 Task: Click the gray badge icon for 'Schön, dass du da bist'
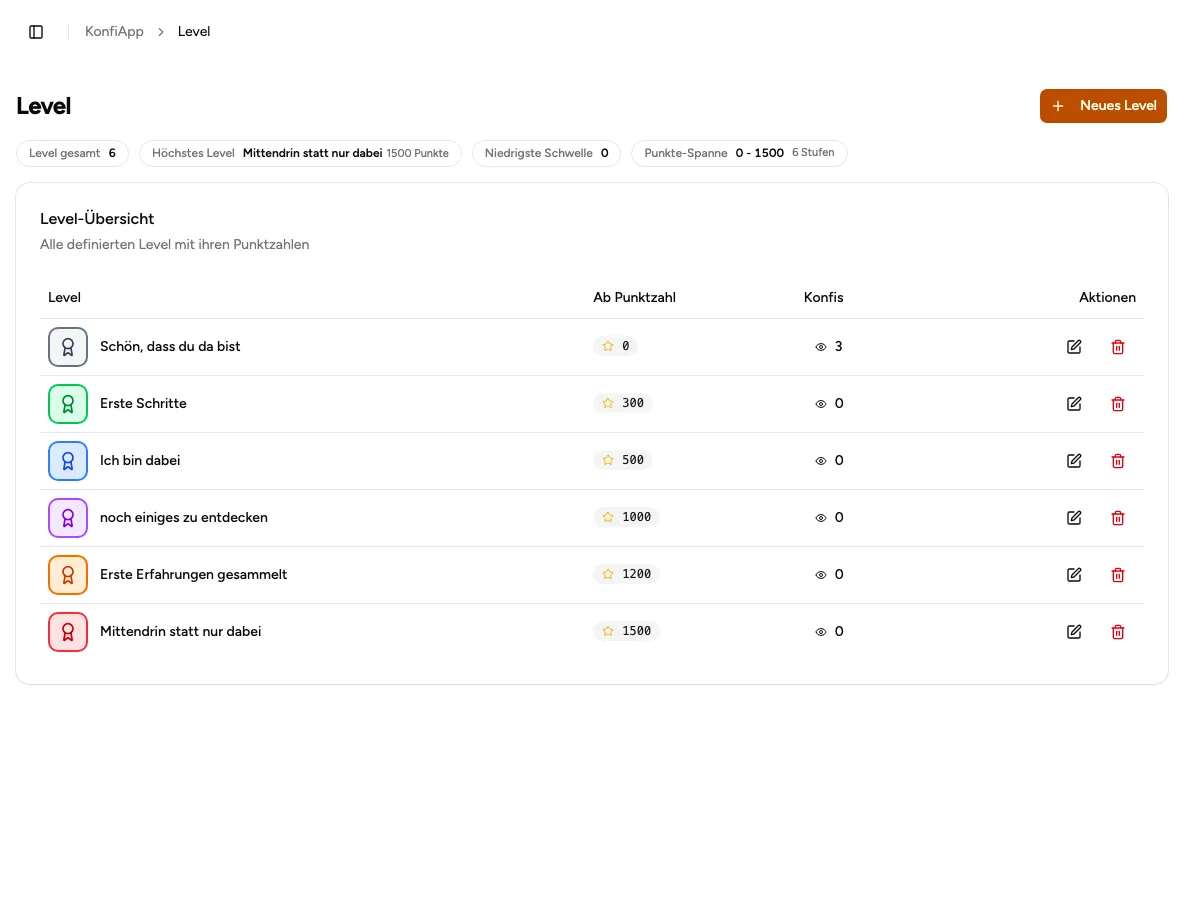(x=68, y=347)
